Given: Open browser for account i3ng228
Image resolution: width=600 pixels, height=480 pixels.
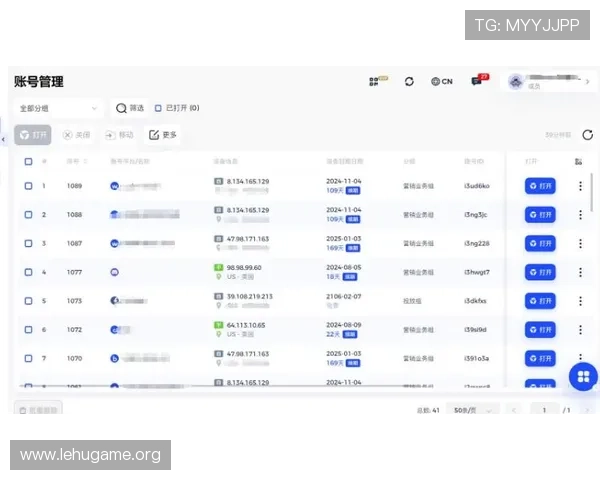Looking at the screenshot, I should pyautogui.click(x=540, y=243).
